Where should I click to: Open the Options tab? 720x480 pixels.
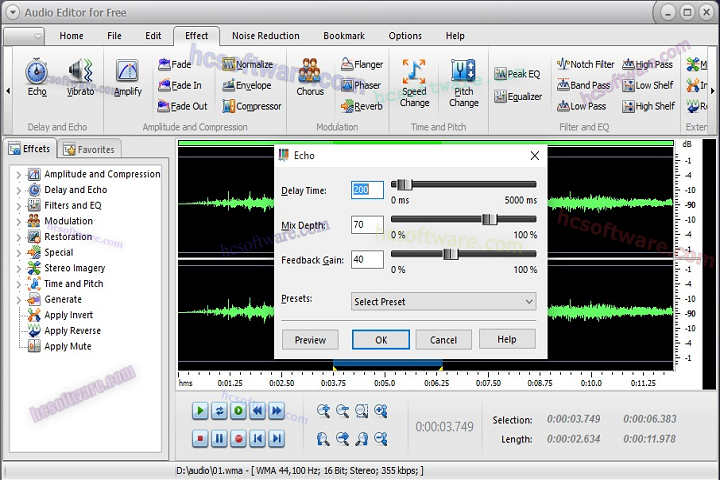(405, 36)
